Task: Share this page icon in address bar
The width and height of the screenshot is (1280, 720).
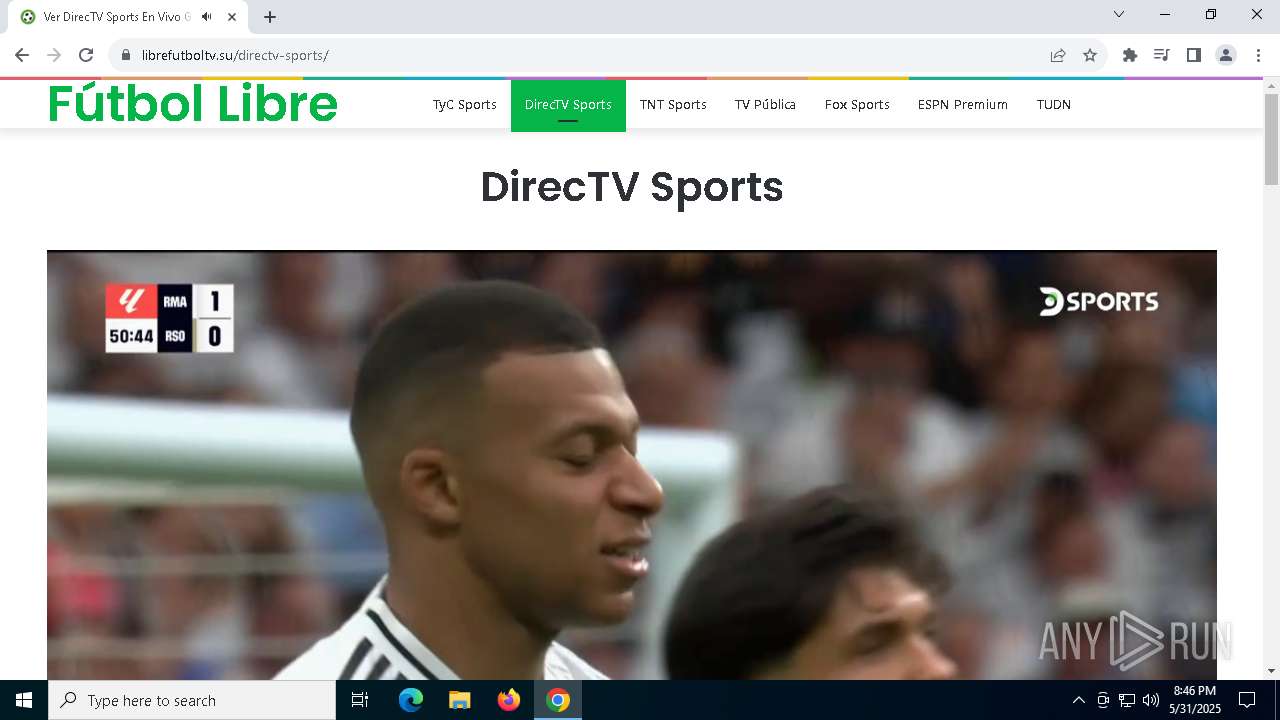Action: 1058,55
